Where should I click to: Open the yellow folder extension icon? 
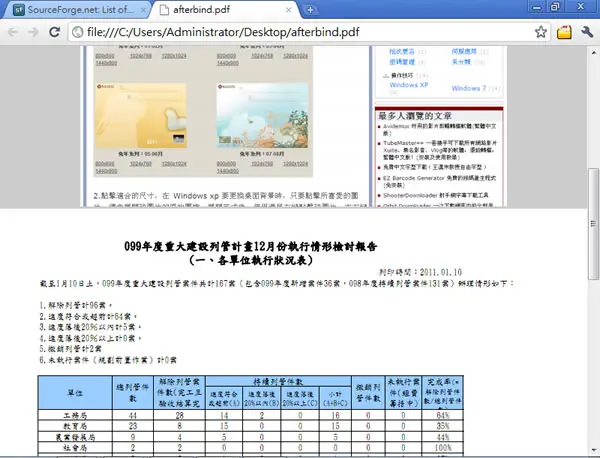[564, 32]
